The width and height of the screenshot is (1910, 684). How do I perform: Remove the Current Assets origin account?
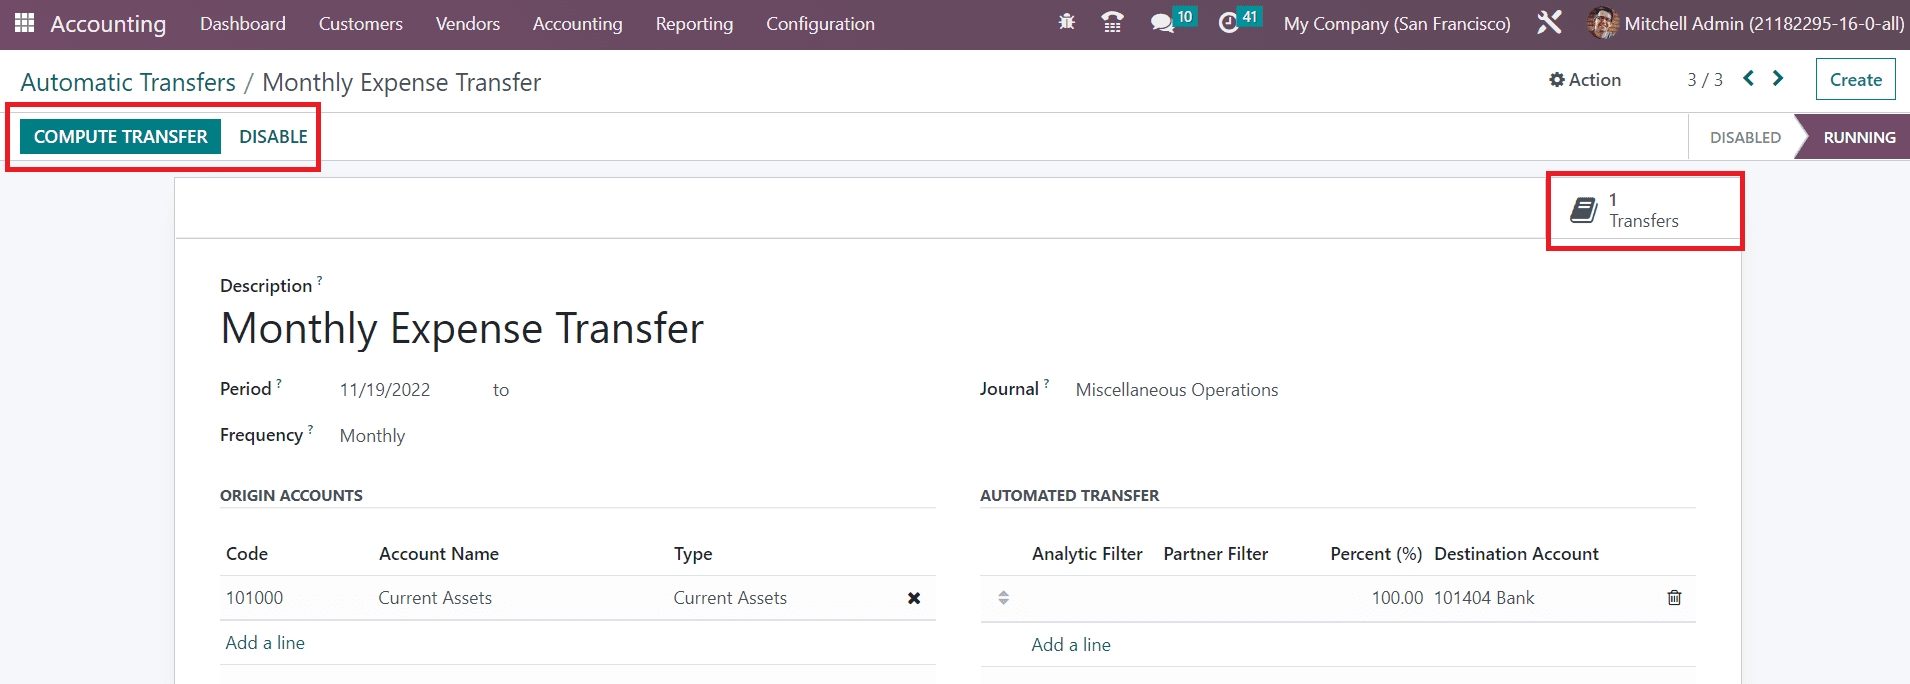913,598
